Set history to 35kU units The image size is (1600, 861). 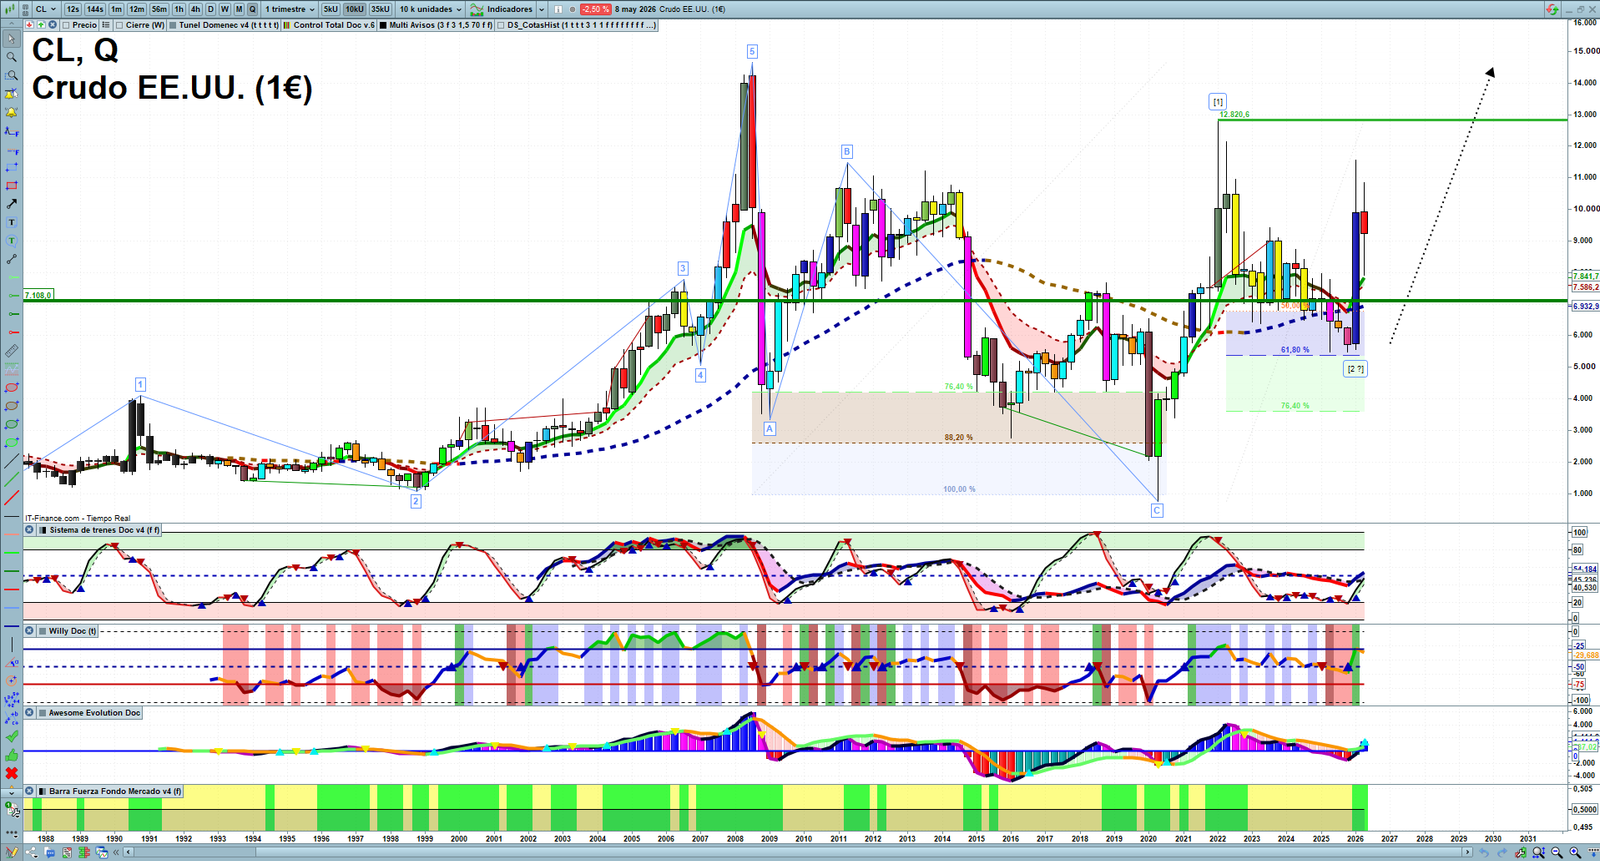click(380, 9)
